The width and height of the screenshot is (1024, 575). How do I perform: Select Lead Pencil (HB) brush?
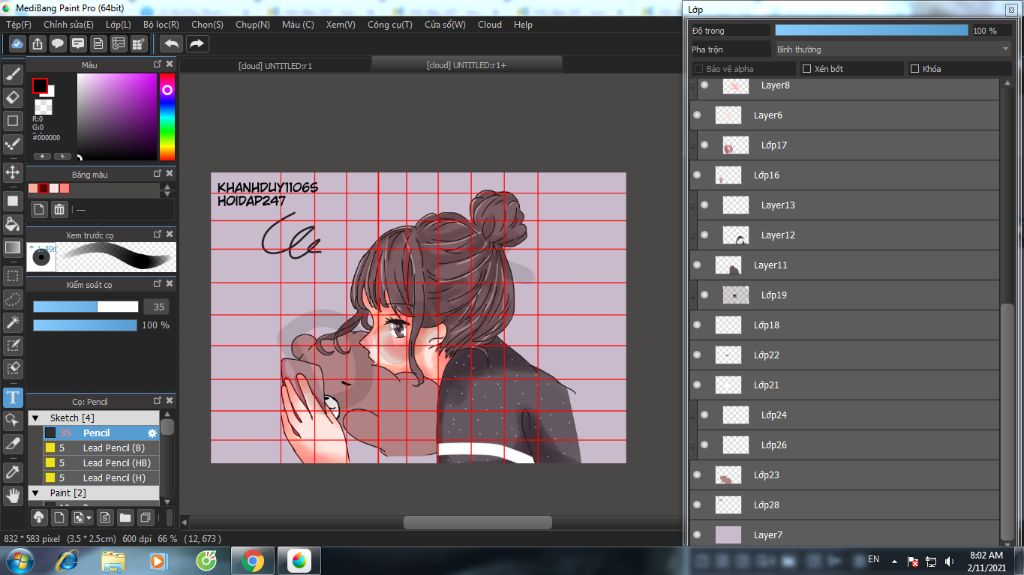pos(101,463)
